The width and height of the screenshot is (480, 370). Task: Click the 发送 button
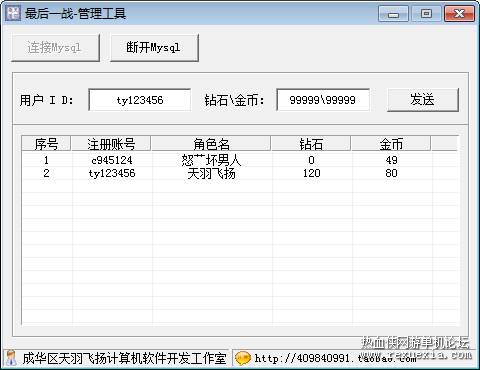pyautogui.click(x=423, y=100)
